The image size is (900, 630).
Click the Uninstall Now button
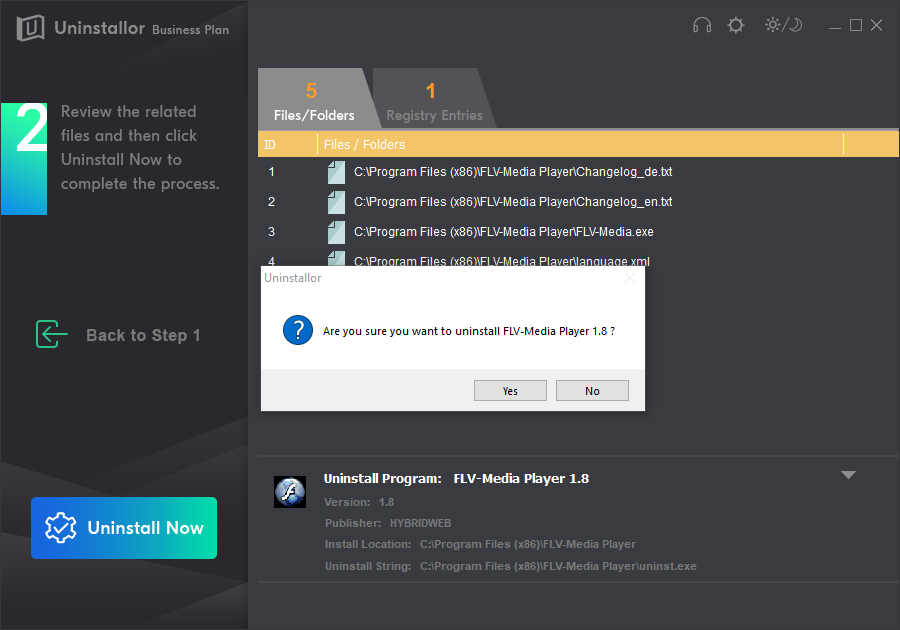[x=124, y=528]
